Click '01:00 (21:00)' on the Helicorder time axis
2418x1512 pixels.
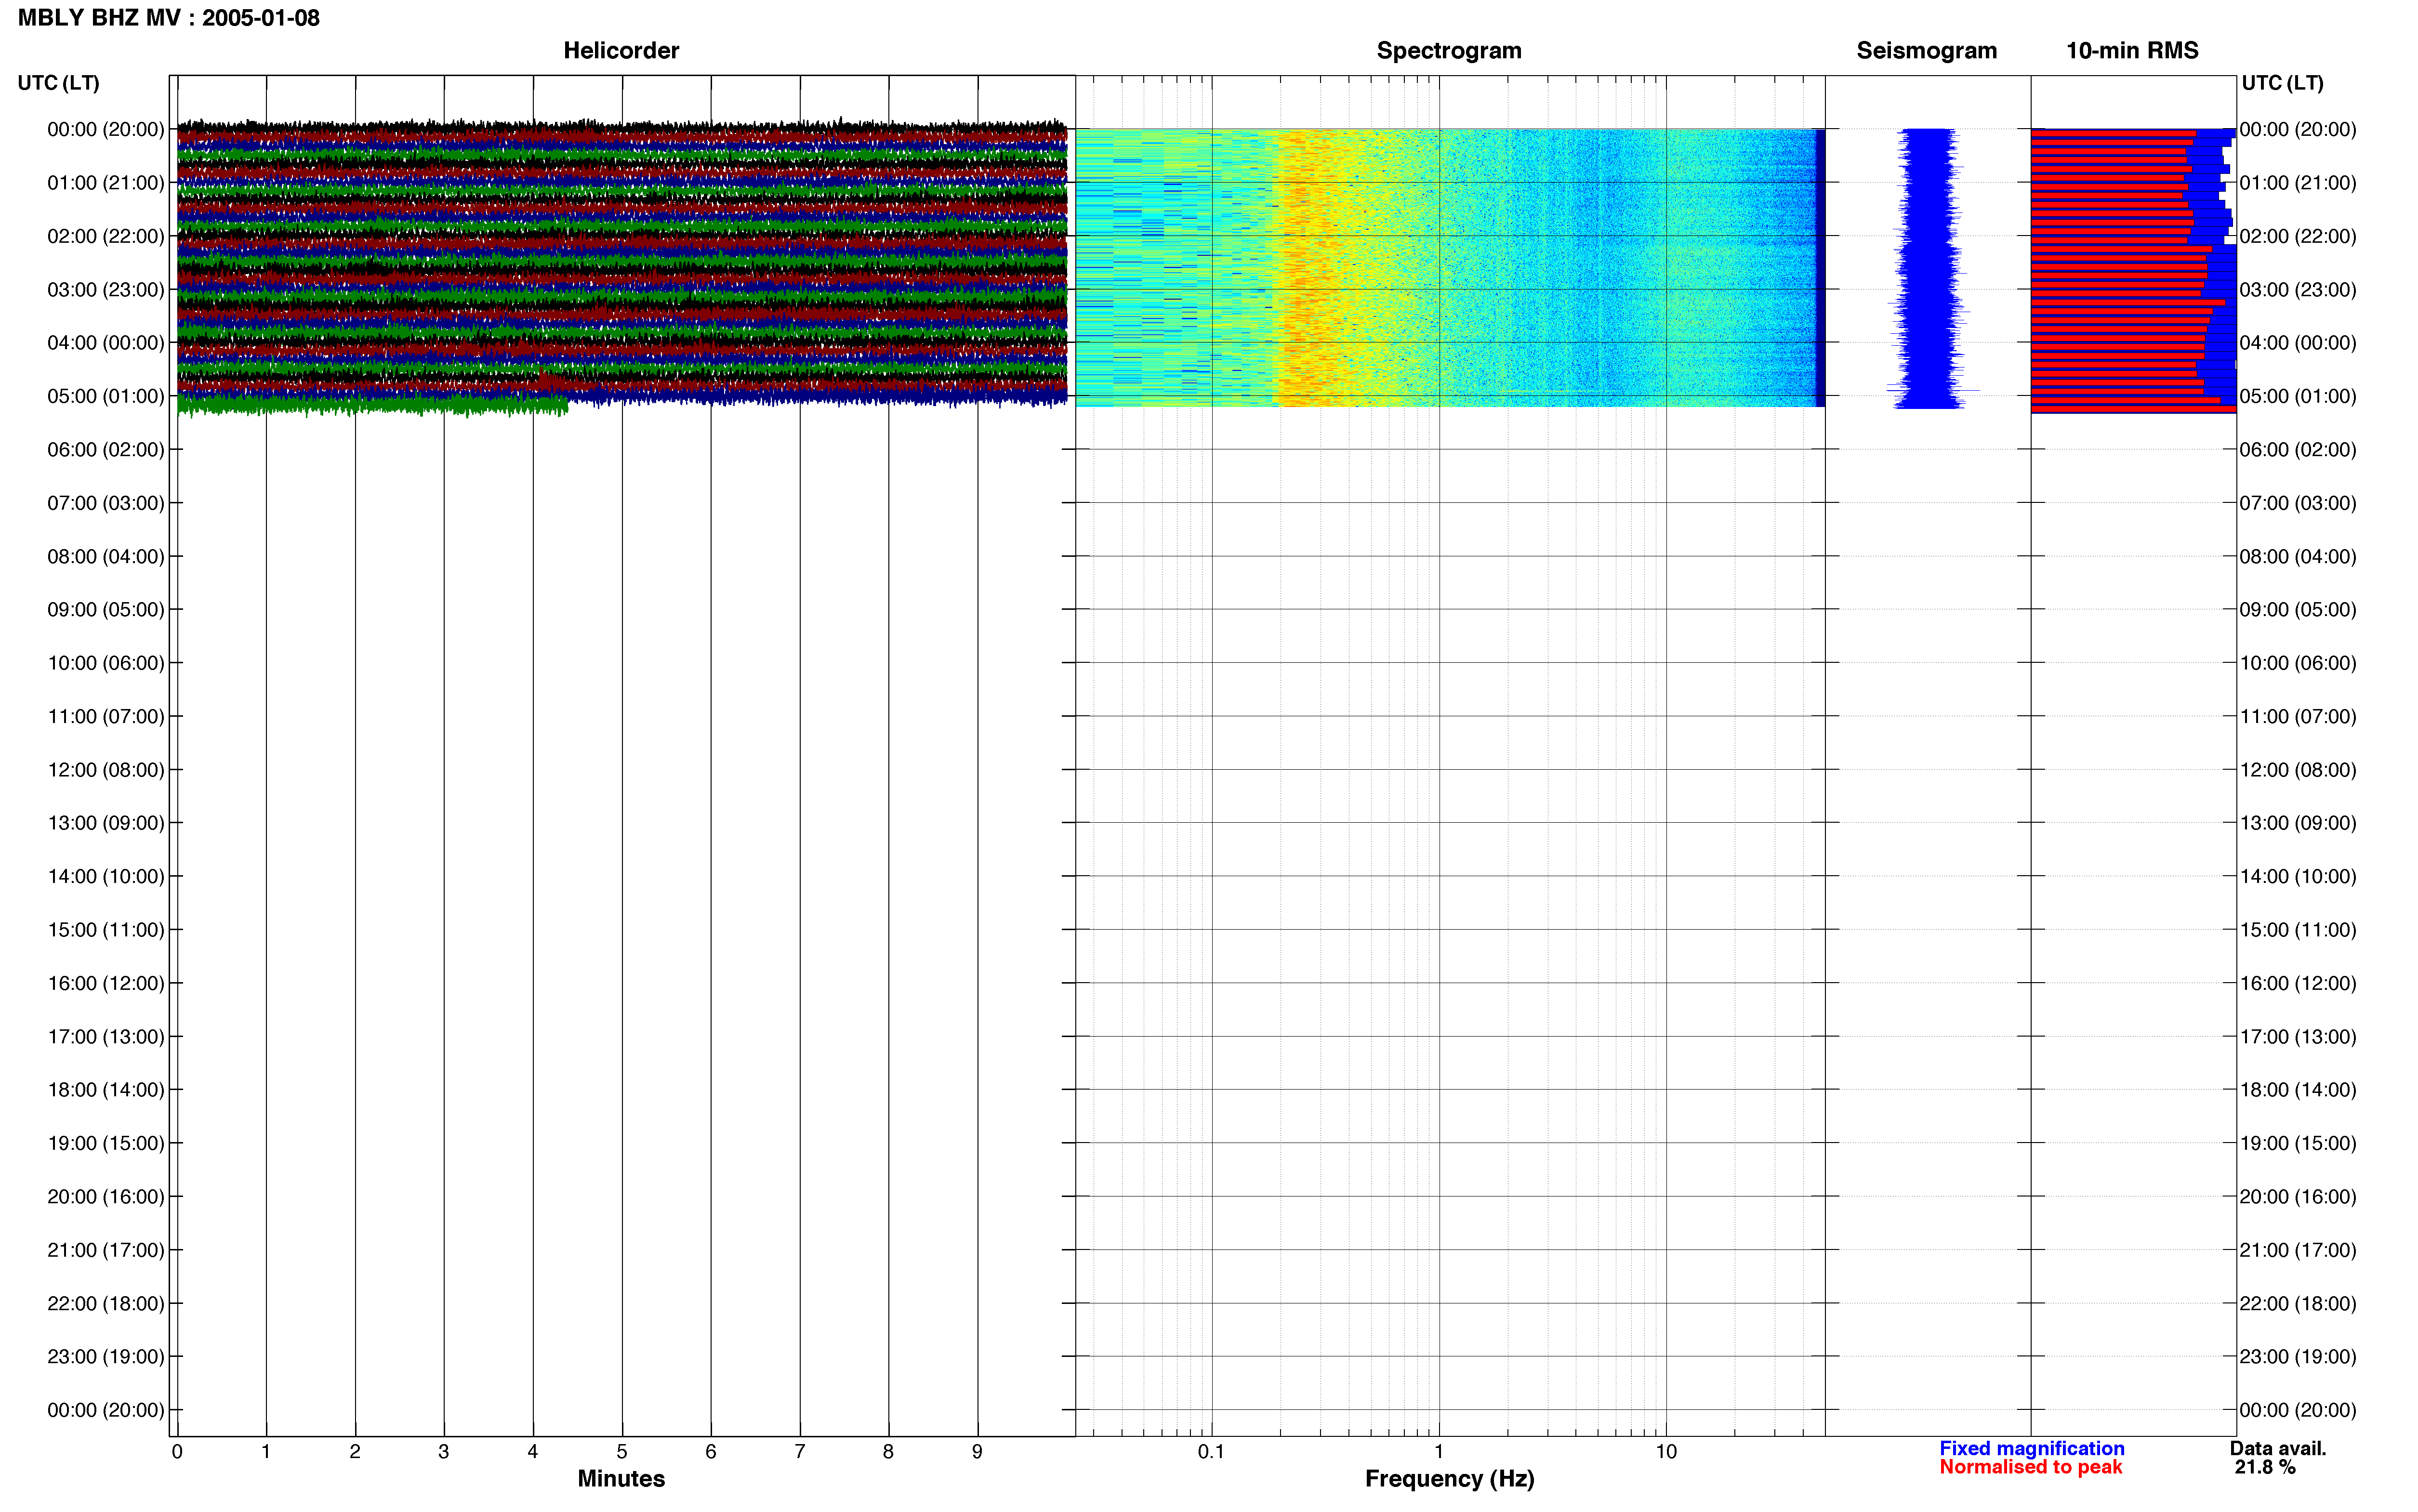[106, 183]
